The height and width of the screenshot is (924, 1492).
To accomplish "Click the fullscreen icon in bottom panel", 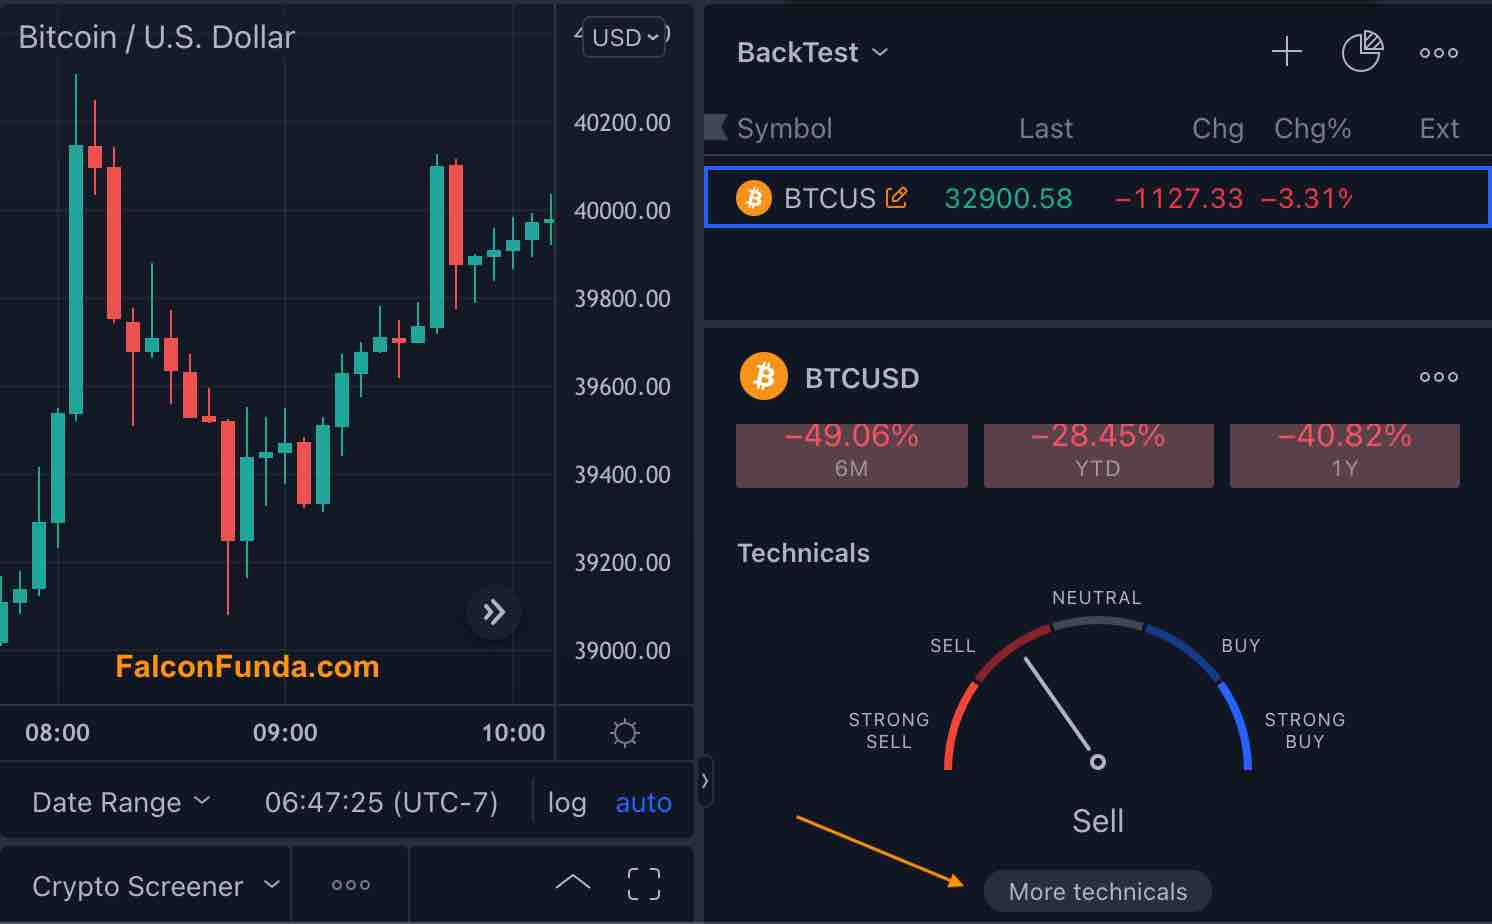I will tap(643, 884).
